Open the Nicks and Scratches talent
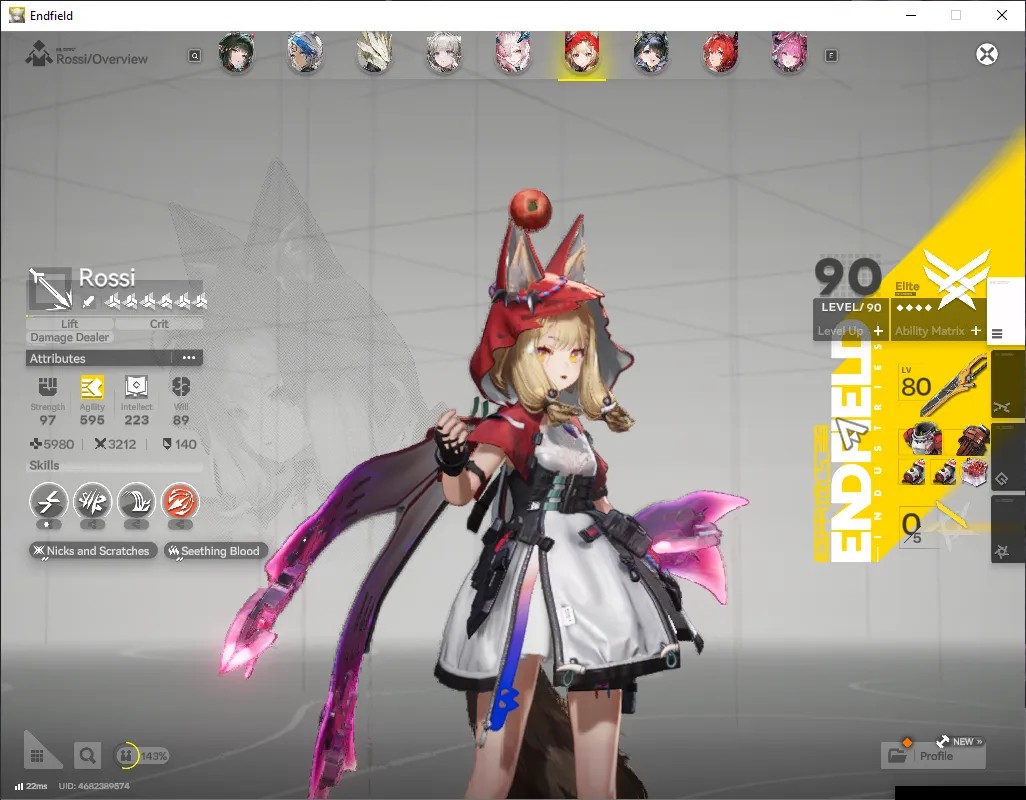The width and height of the screenshot is (1026, 800). (92, 551)
